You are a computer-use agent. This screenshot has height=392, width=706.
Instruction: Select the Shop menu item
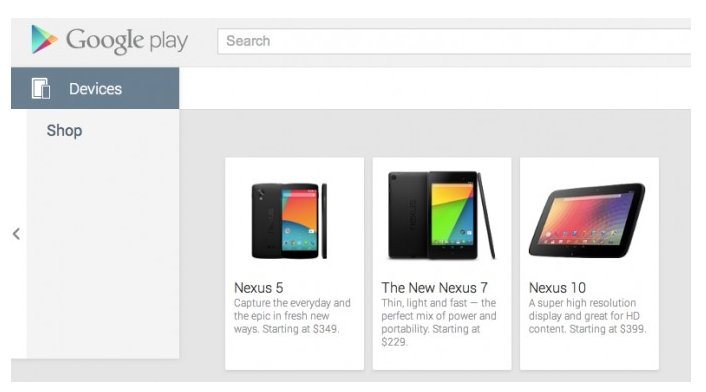(64, 131)
